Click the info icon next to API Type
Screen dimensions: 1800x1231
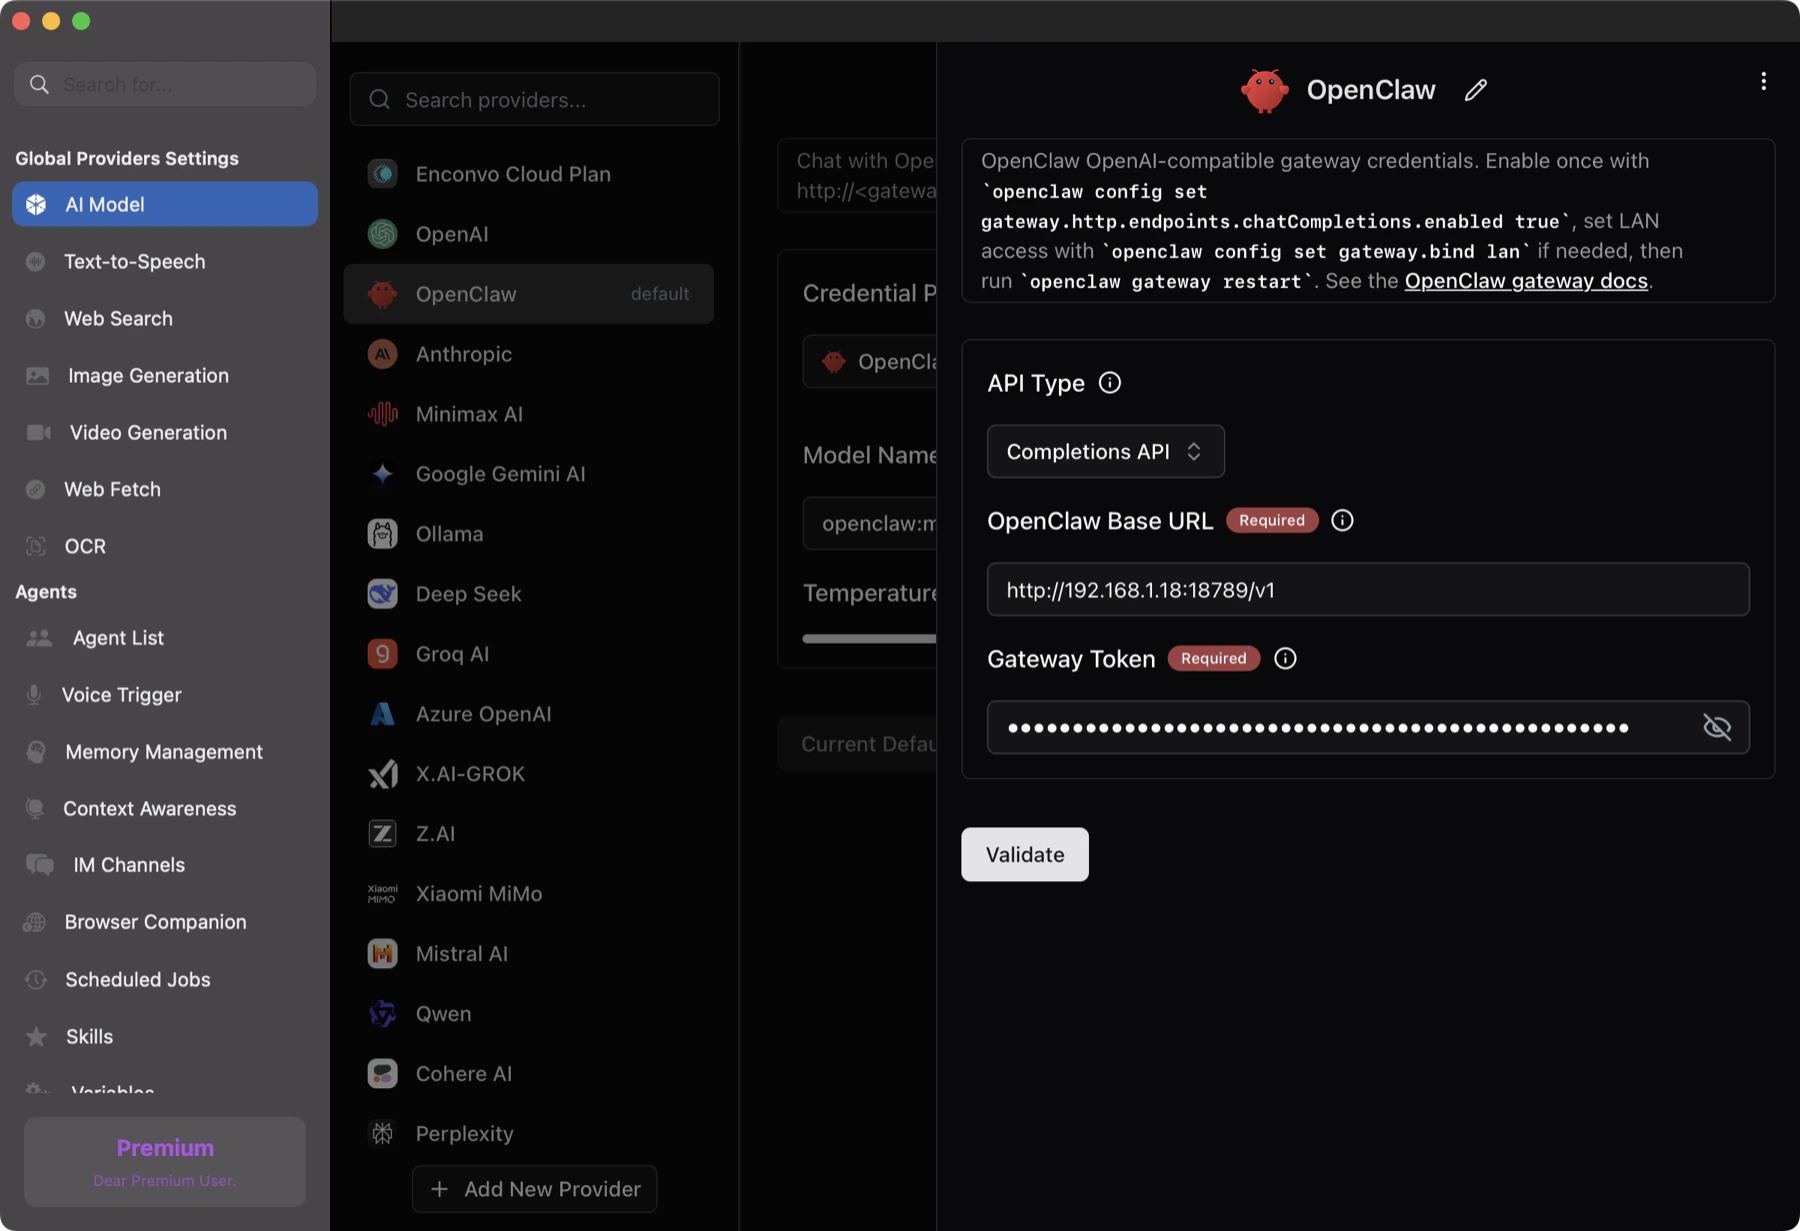1109,383
